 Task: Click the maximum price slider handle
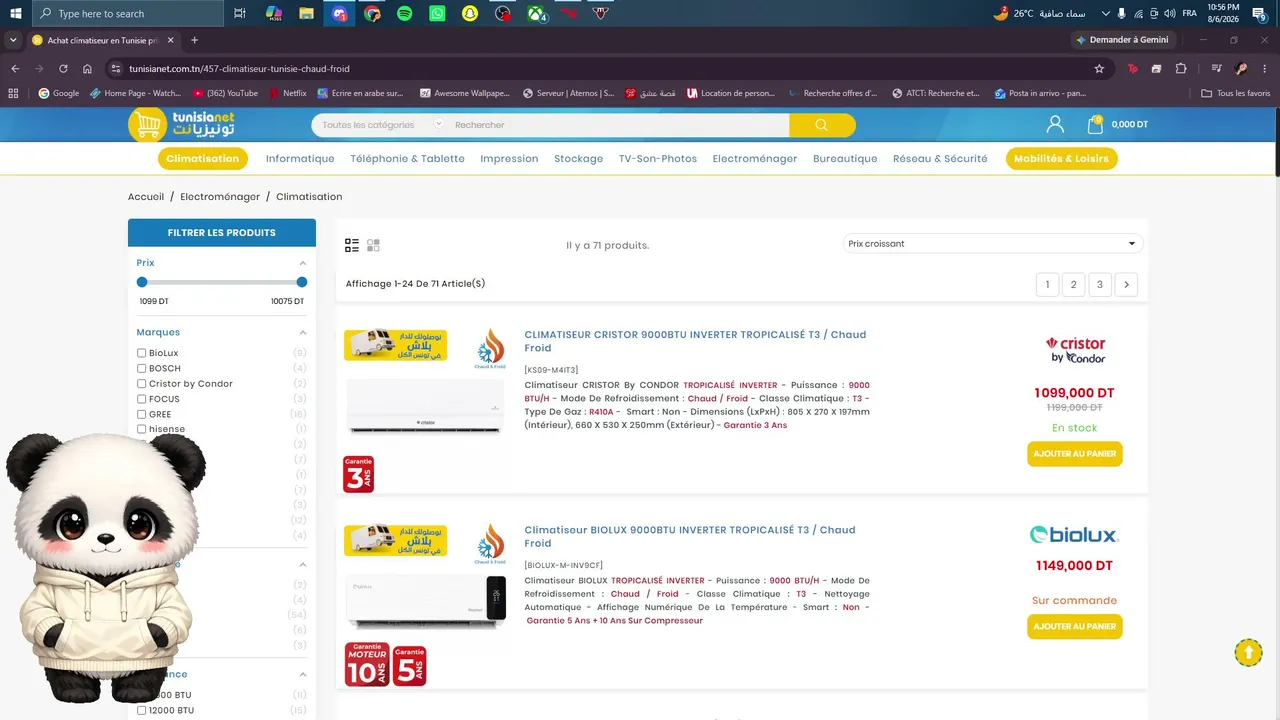[x=302, y=282]
